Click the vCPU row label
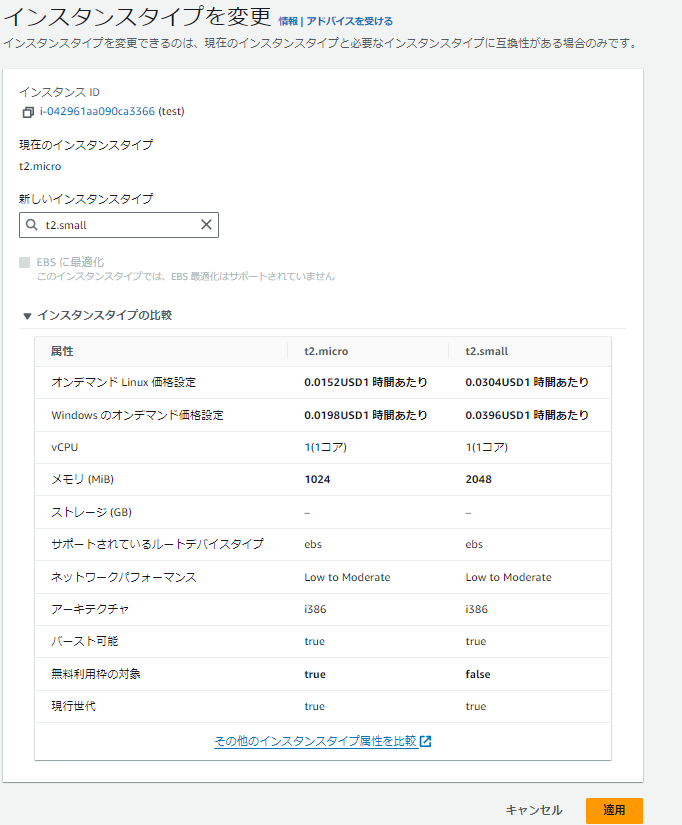The height and width of the screenshot is (825, 682). click(65, 447)
